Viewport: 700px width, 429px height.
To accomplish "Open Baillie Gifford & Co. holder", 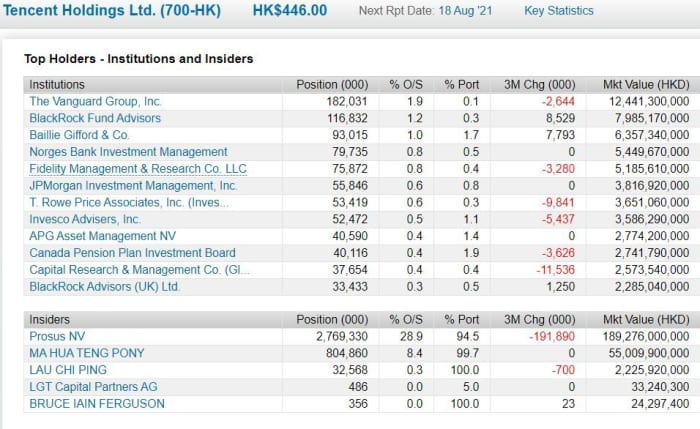I will pos(79,135).
